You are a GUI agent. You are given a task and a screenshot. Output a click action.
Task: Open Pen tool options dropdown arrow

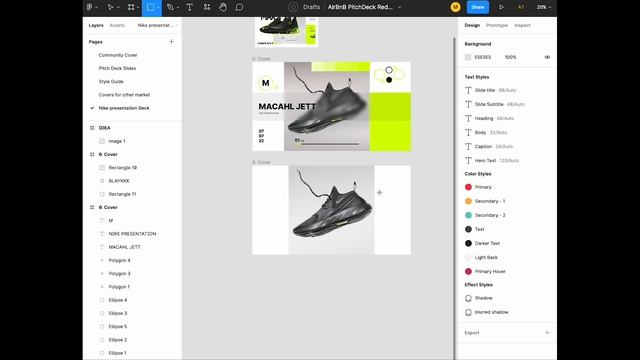178,7
